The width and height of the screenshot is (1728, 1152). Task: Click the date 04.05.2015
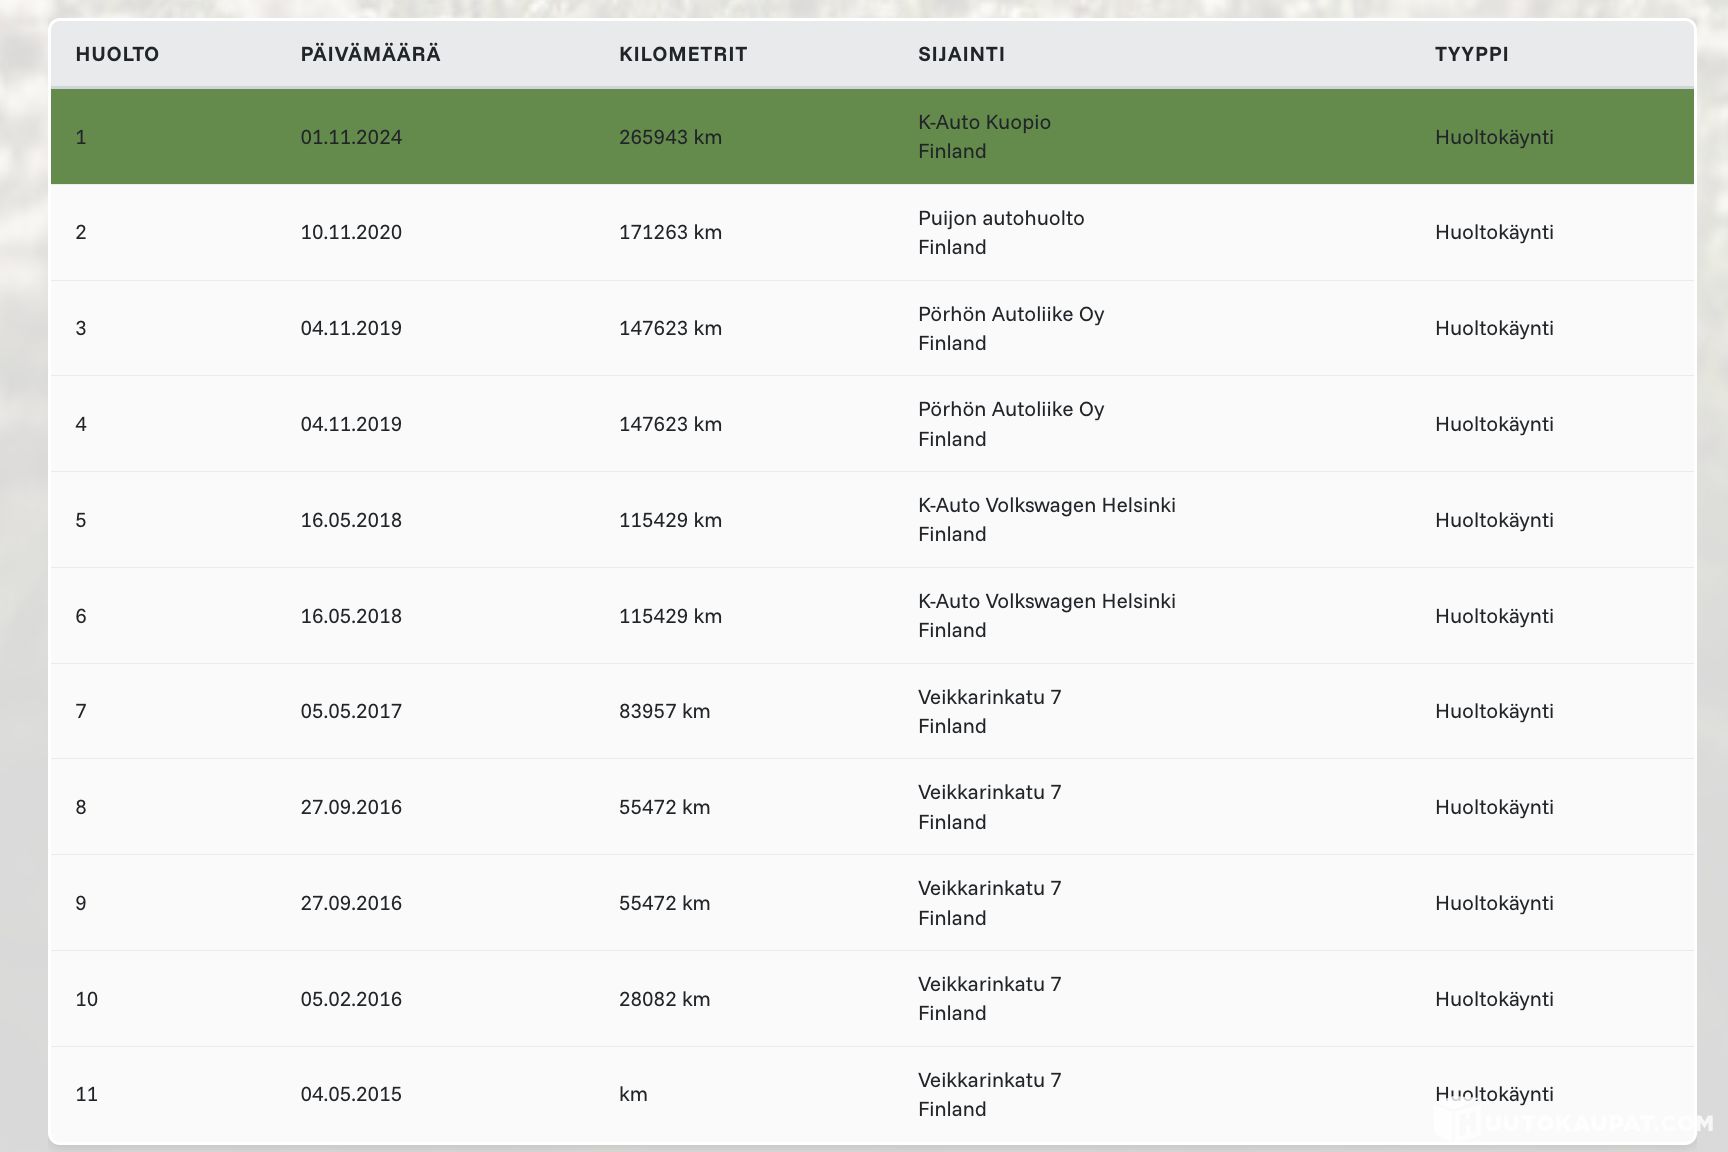[351, 1094]
